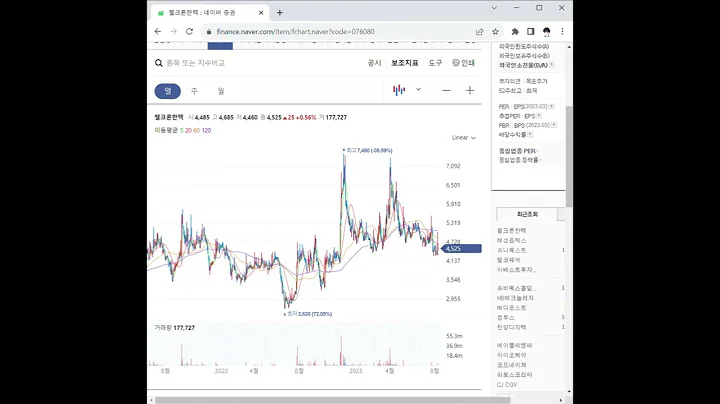Open the 도구 tools menu
The height and width of the screenshot is (404, 720).
(435, 63)
